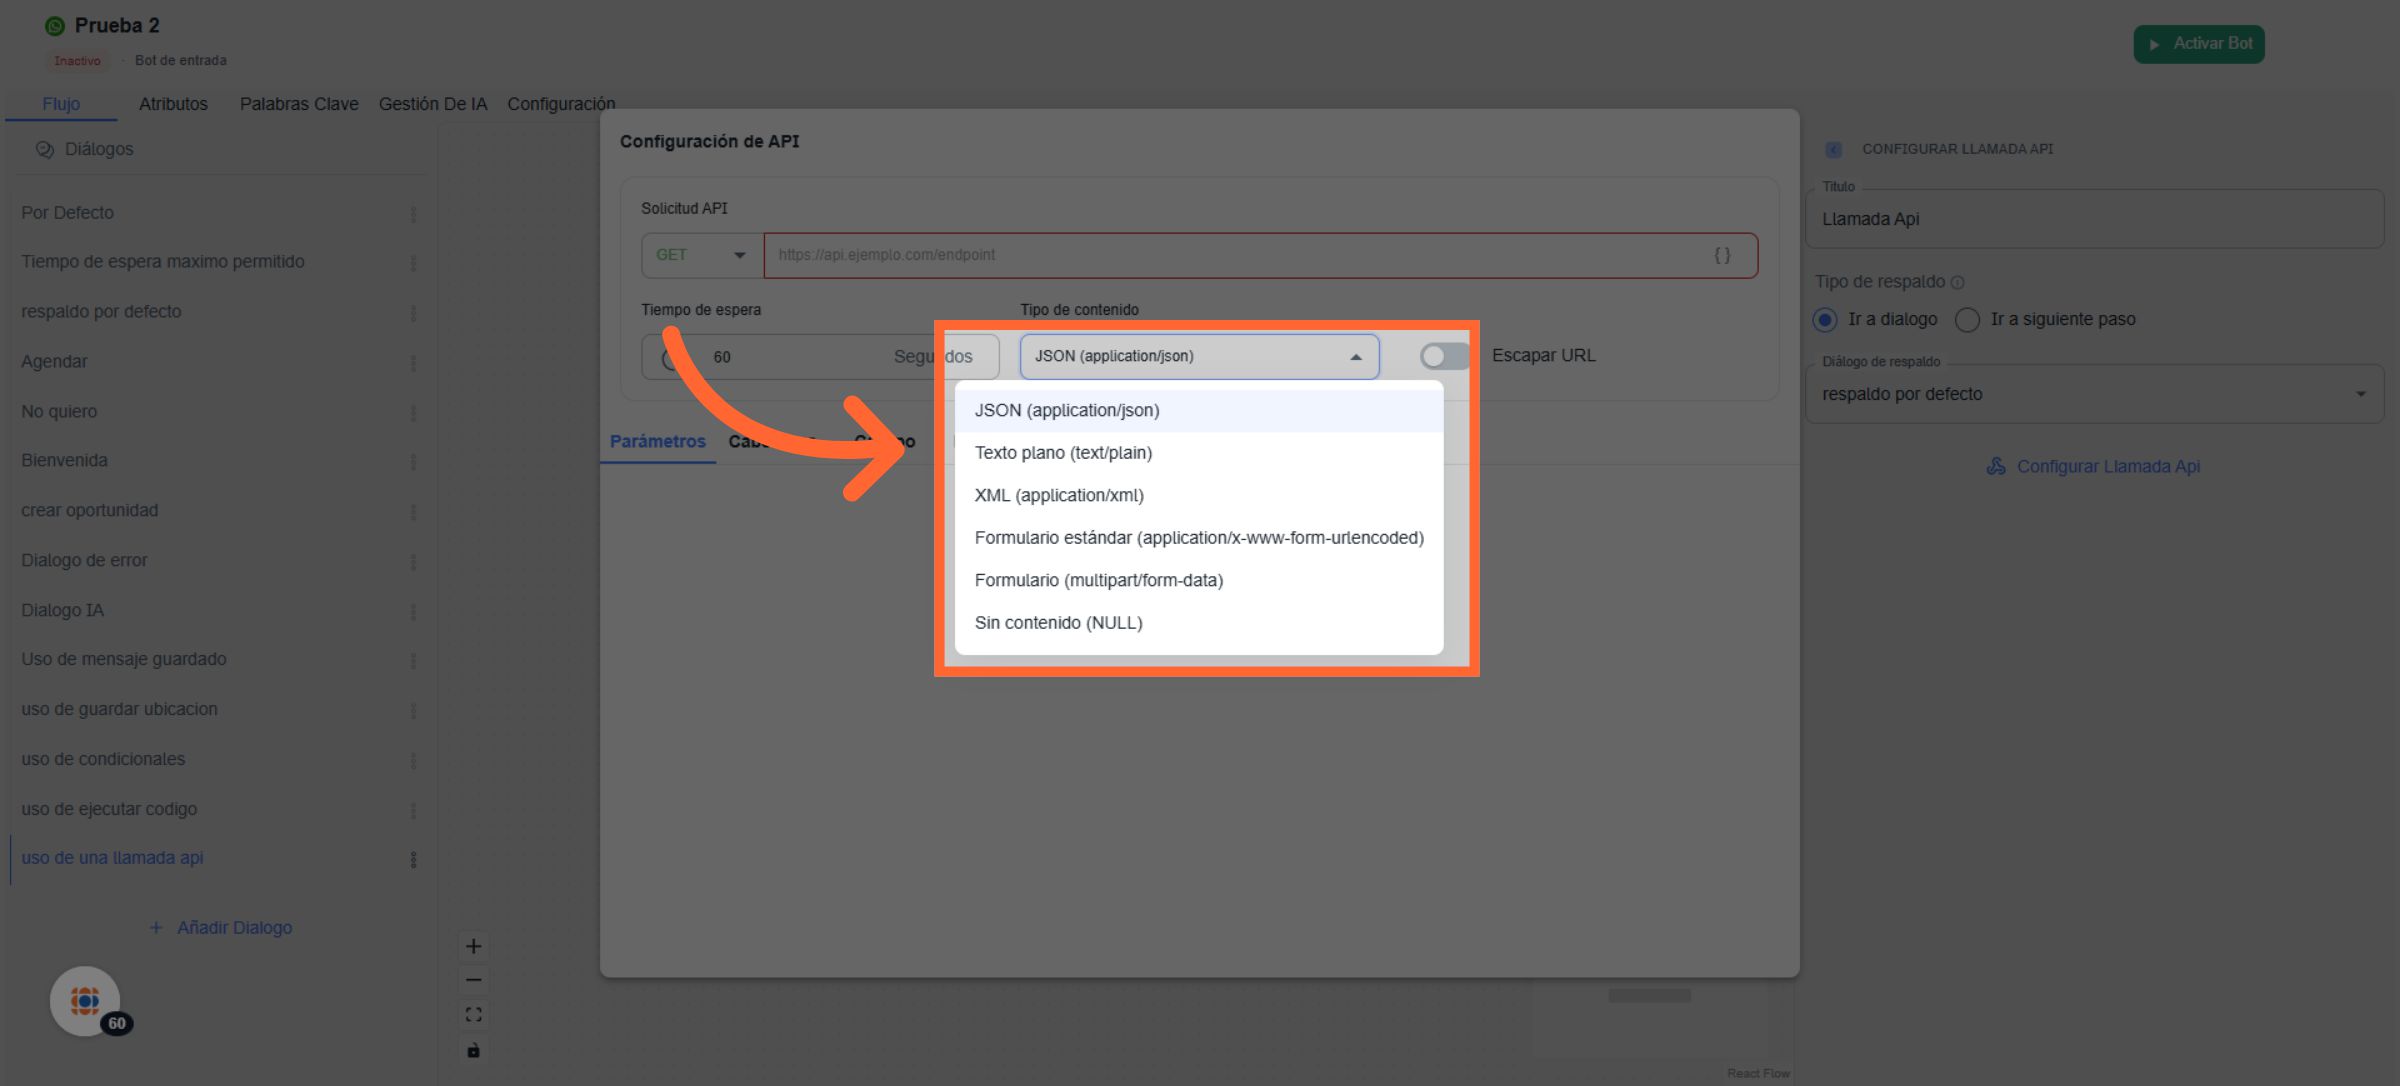Switch to the Atributos tab
The height and width of the screenshot is (1086, 2400).
(x=173, y=104)
